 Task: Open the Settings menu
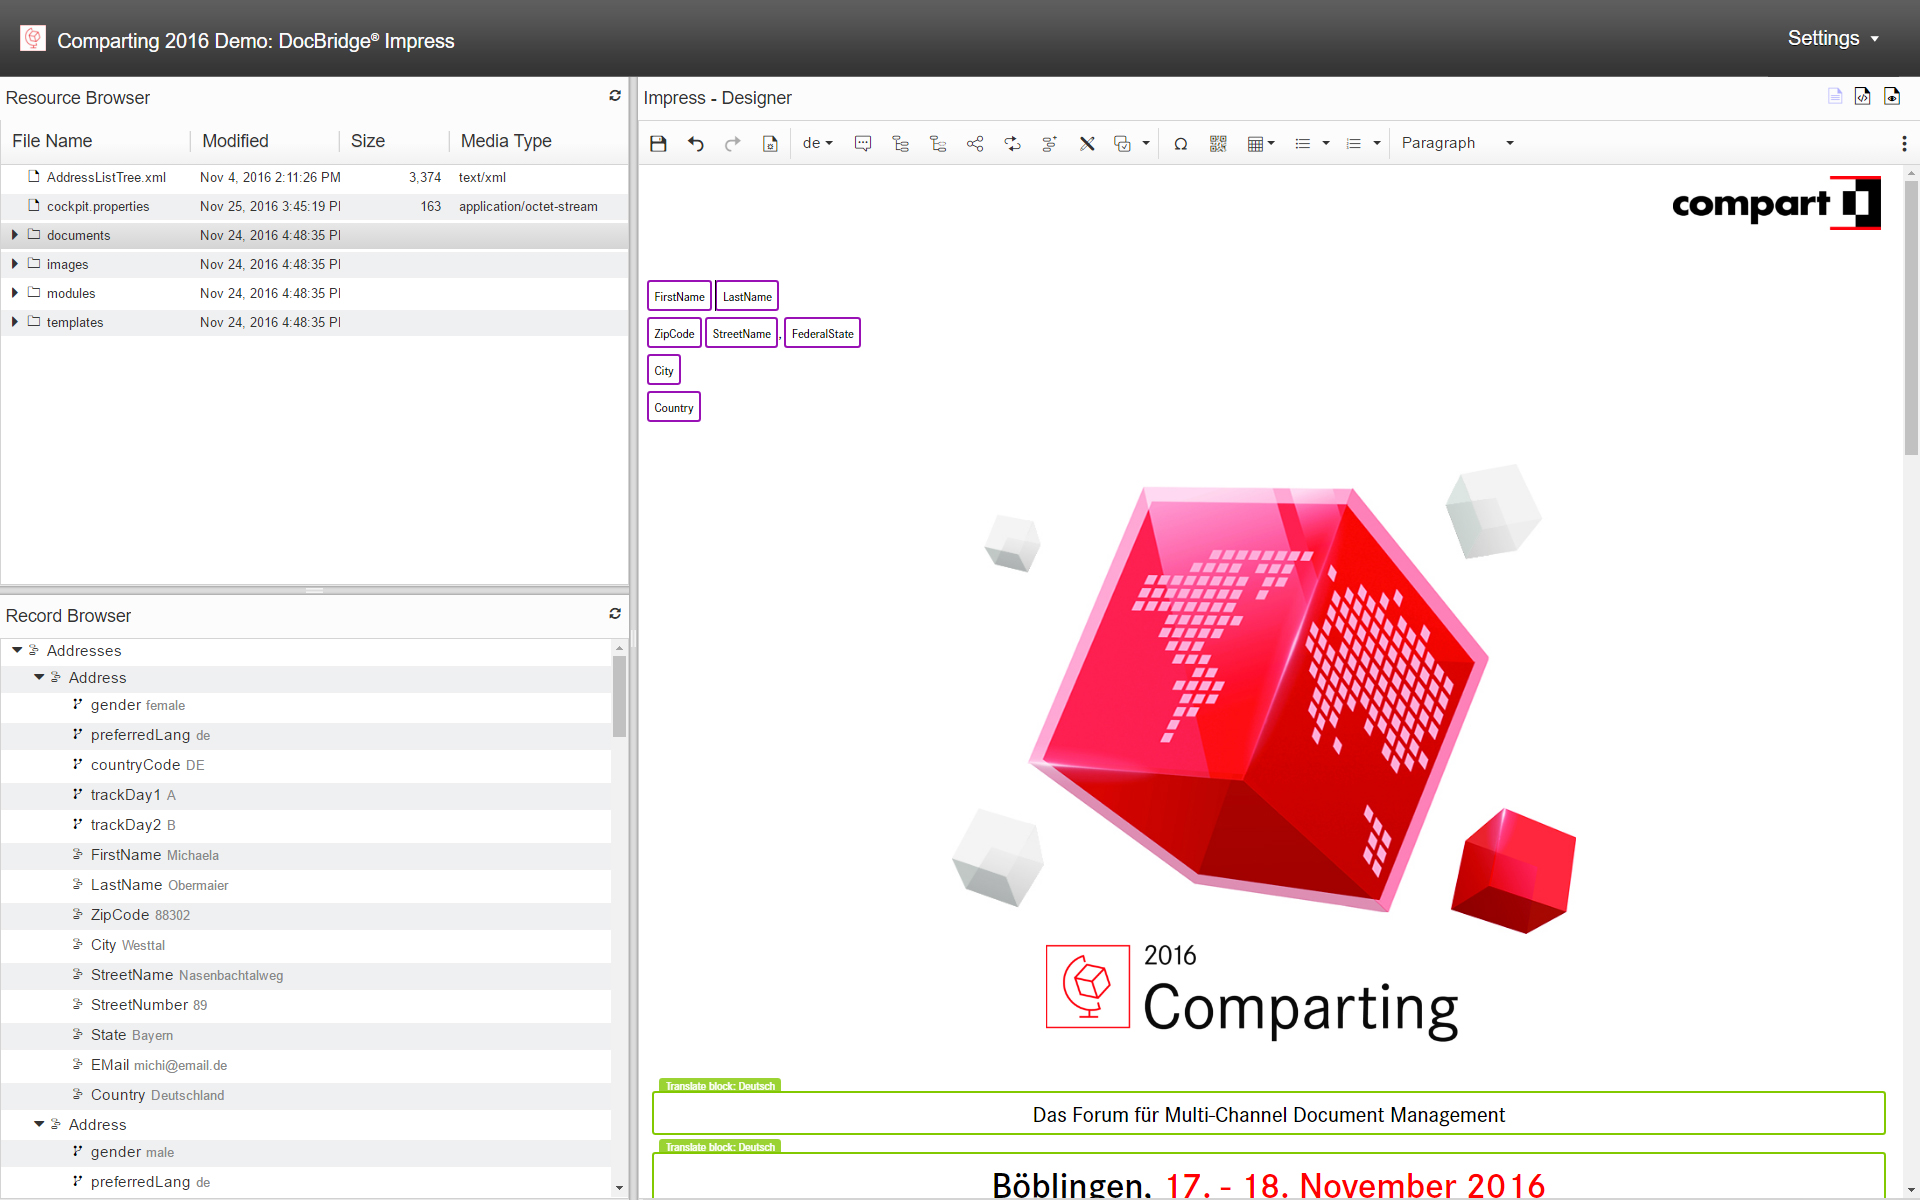point(1826,37)
